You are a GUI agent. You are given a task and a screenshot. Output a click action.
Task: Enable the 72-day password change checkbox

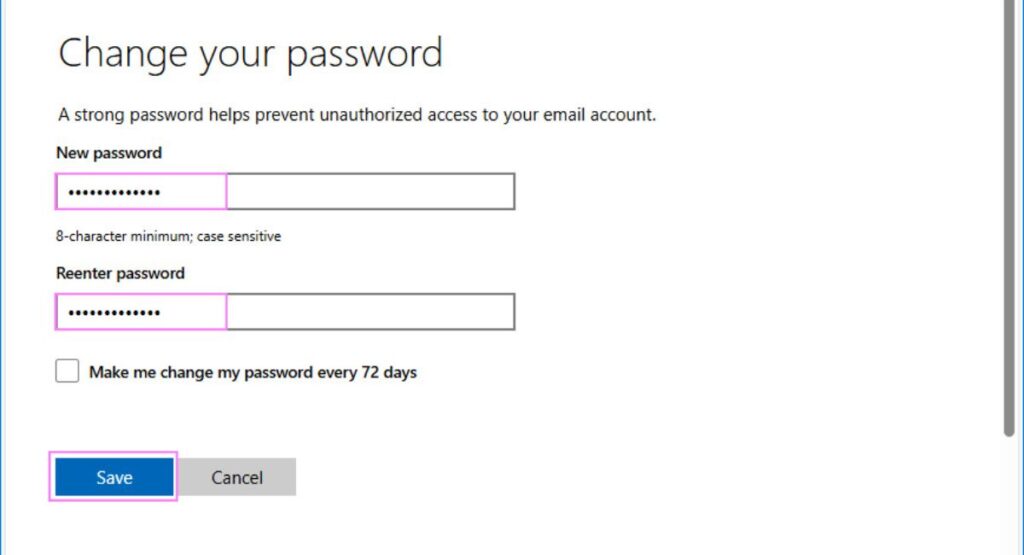click(67, 372)
